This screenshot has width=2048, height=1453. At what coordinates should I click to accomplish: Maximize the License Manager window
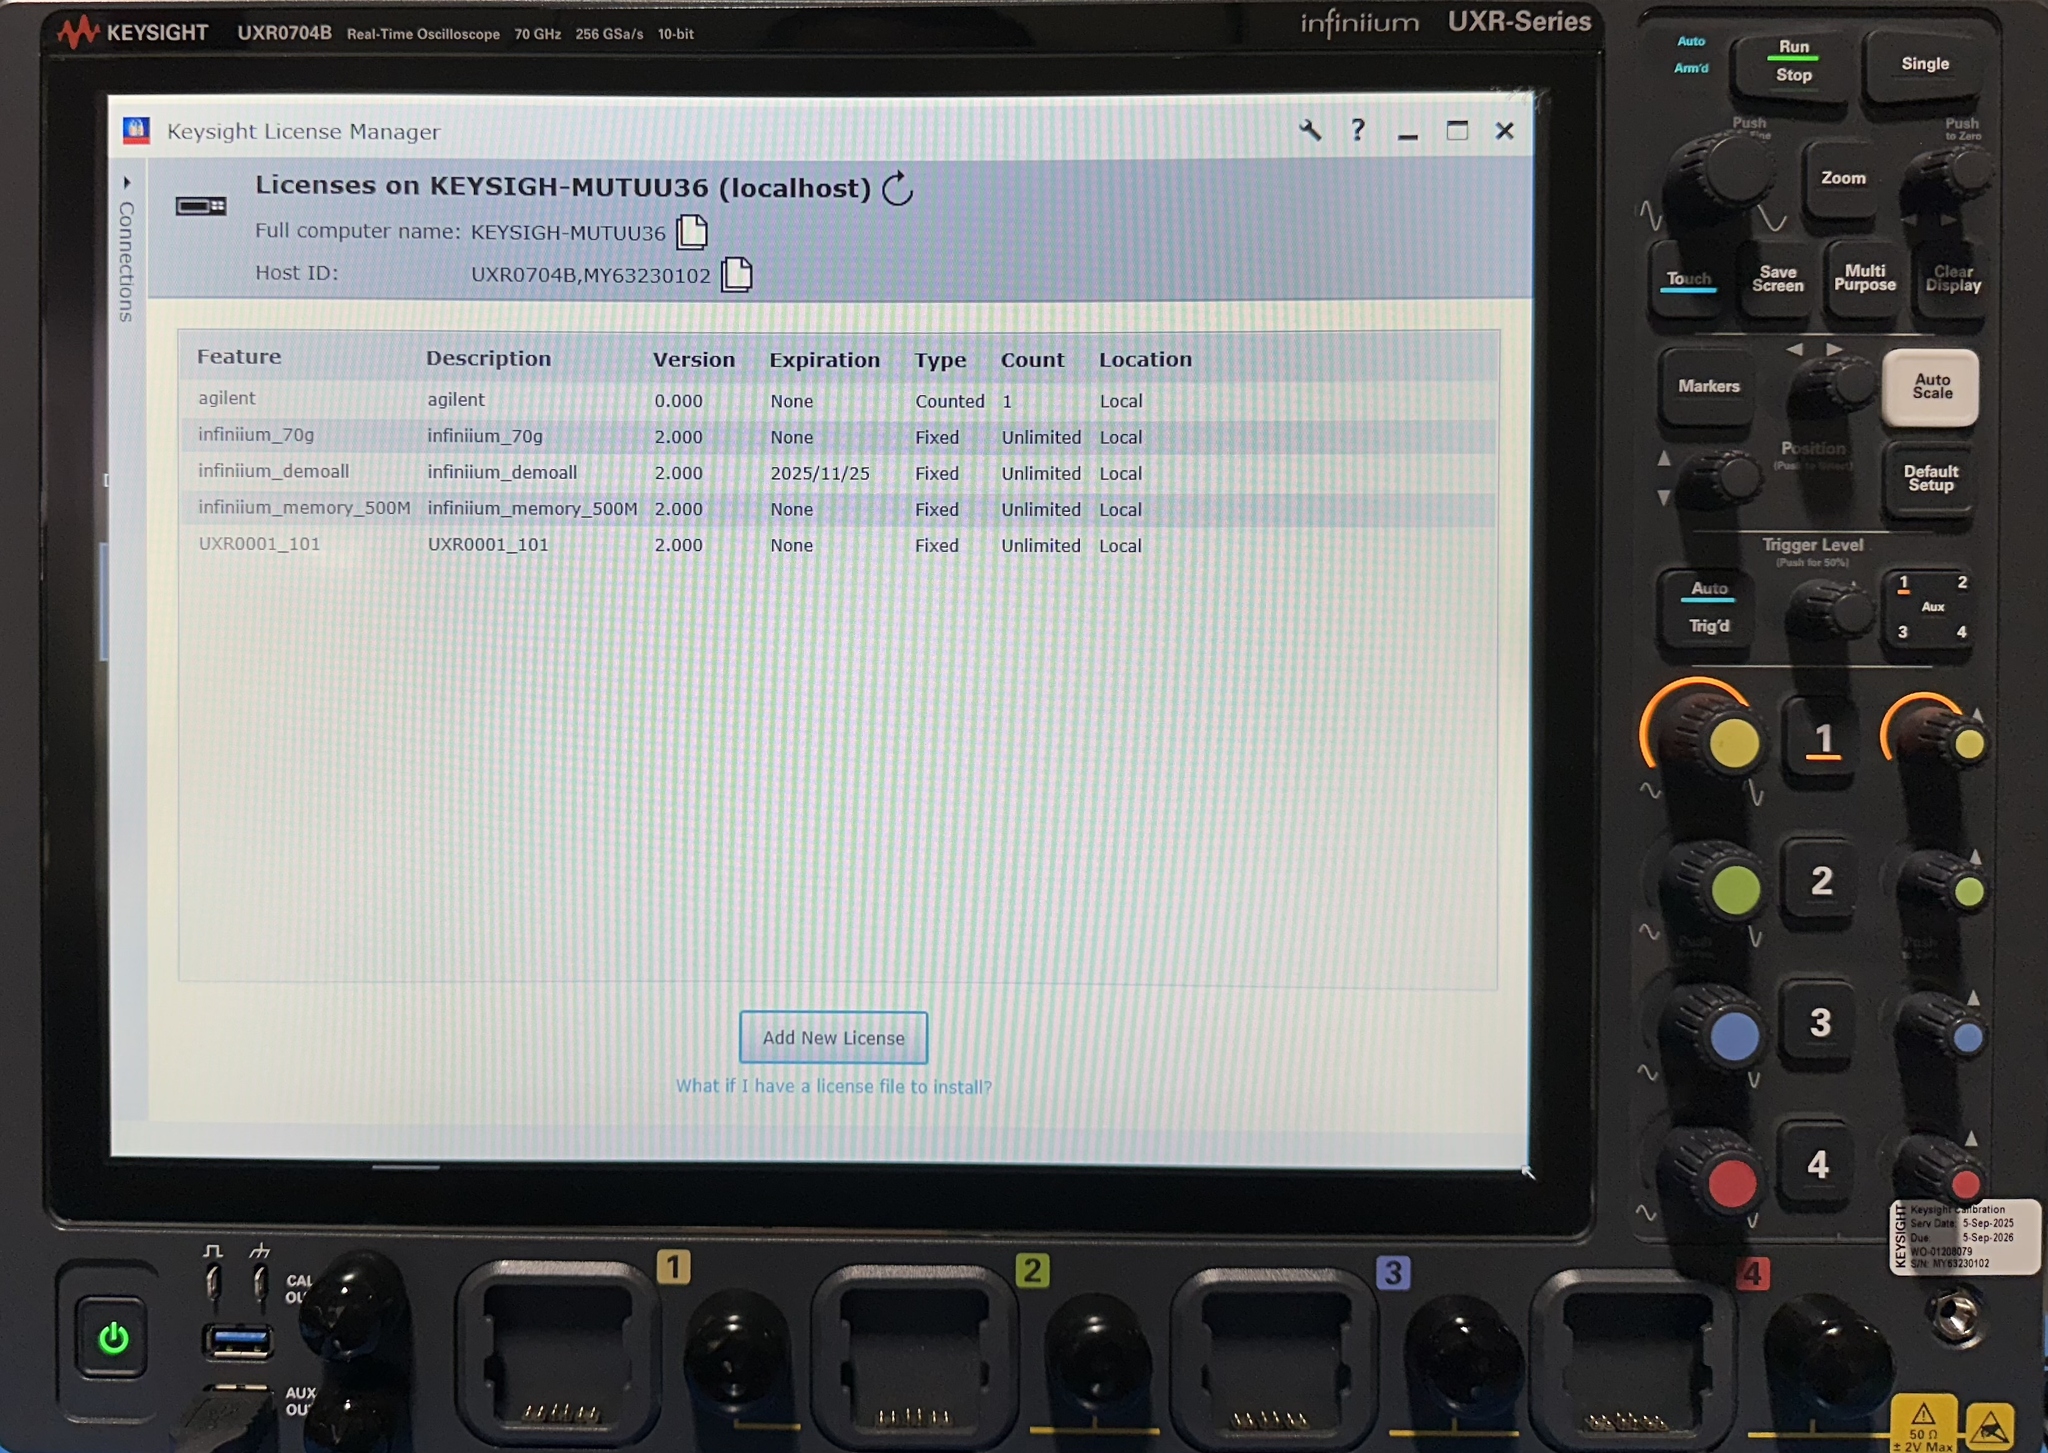[x=1457, y=131]
